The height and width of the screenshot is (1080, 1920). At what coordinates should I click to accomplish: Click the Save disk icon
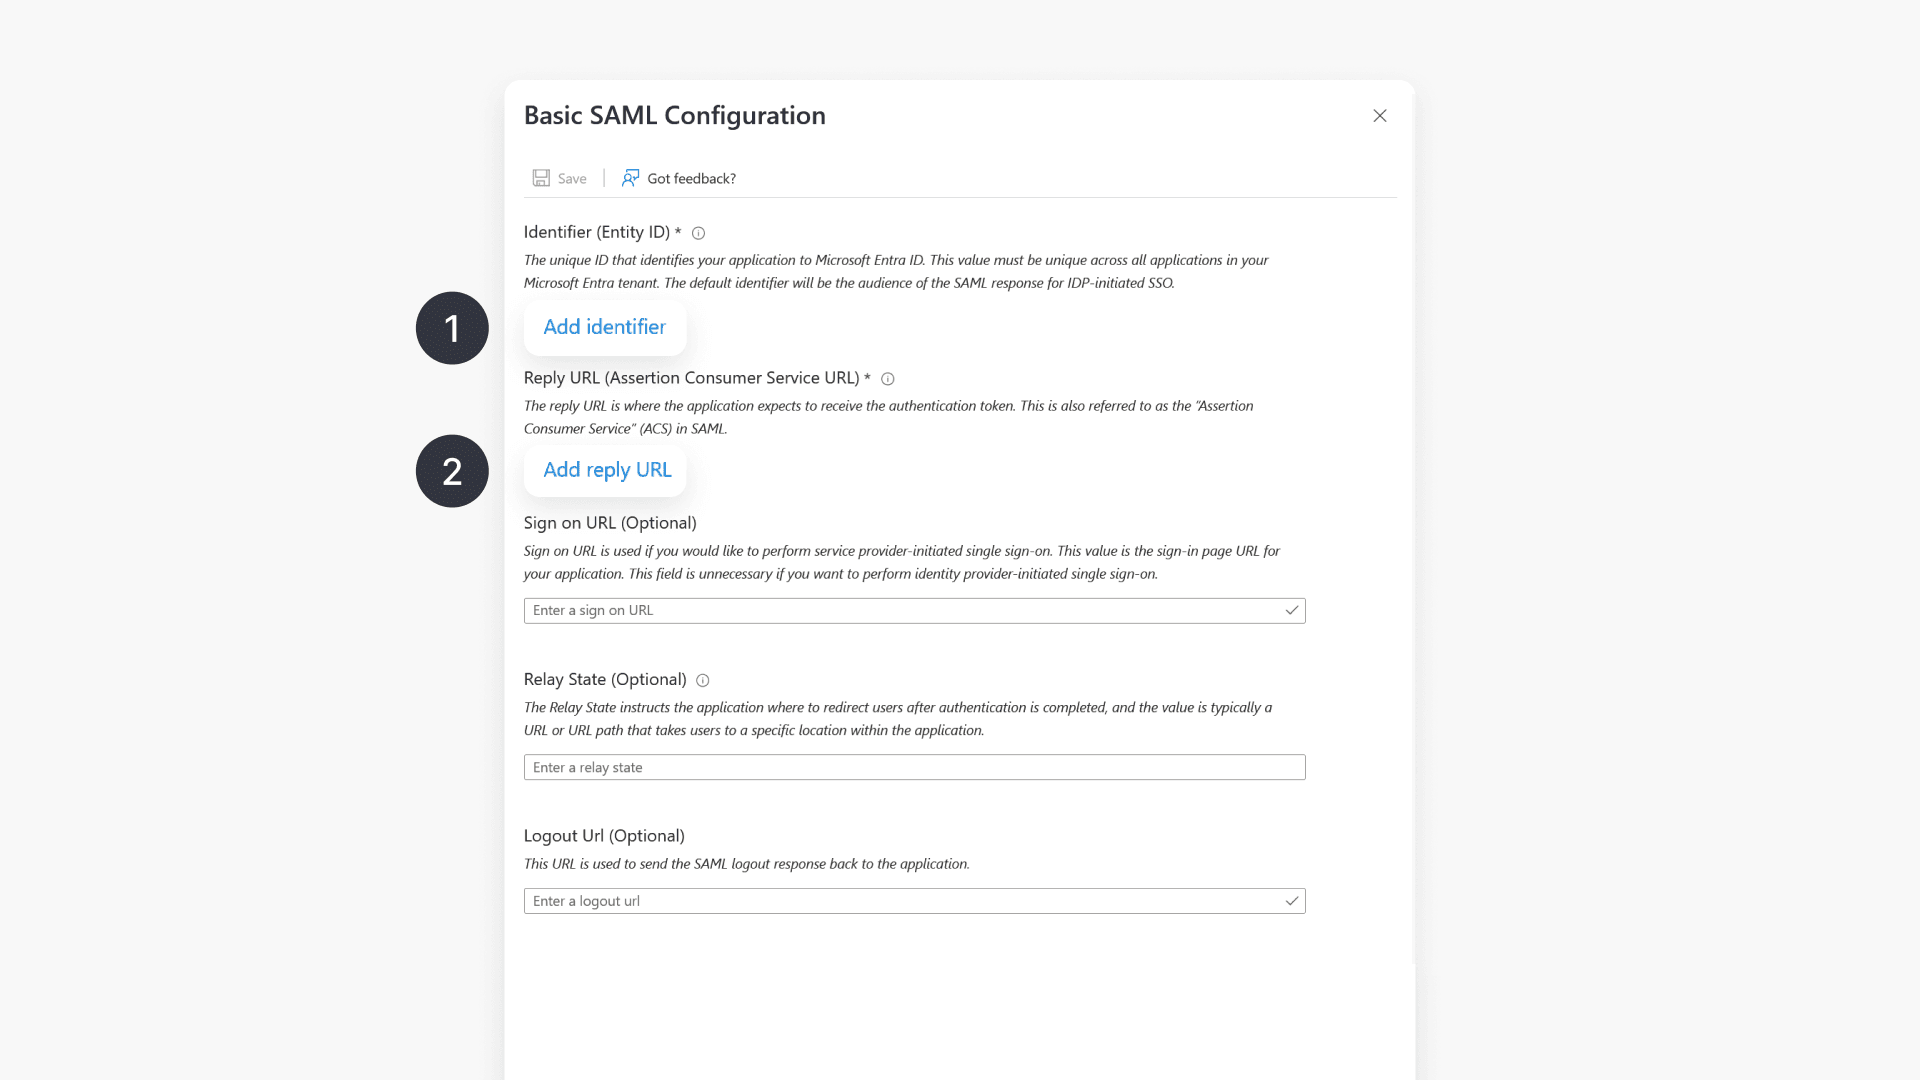(x=541, y=177)
